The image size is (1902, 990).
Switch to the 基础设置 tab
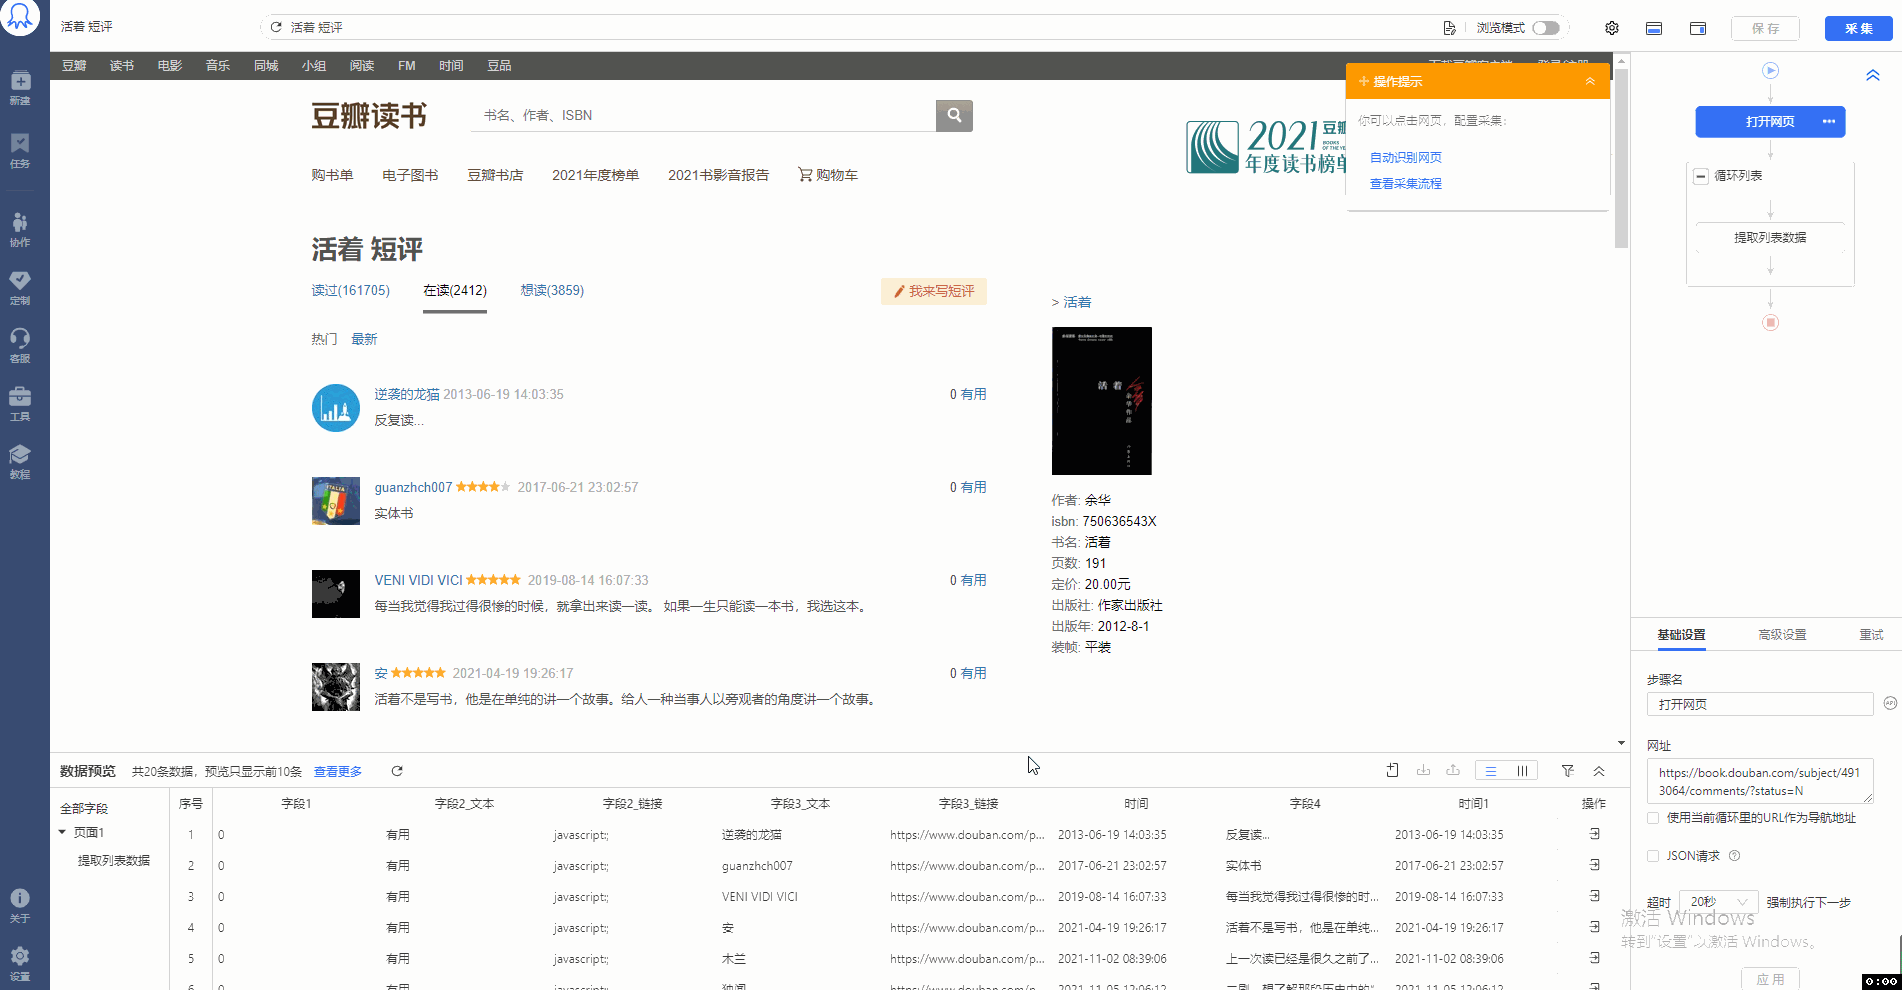point(1681,635)
